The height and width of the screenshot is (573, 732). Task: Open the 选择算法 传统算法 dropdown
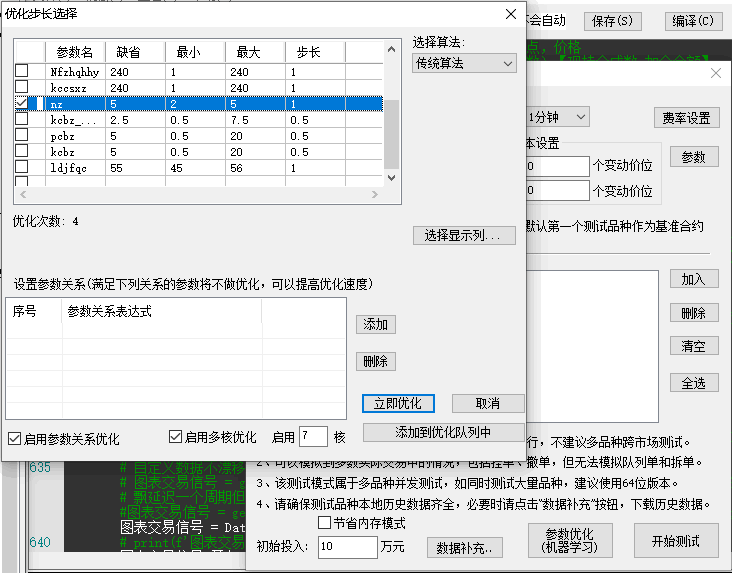[464, 63]
